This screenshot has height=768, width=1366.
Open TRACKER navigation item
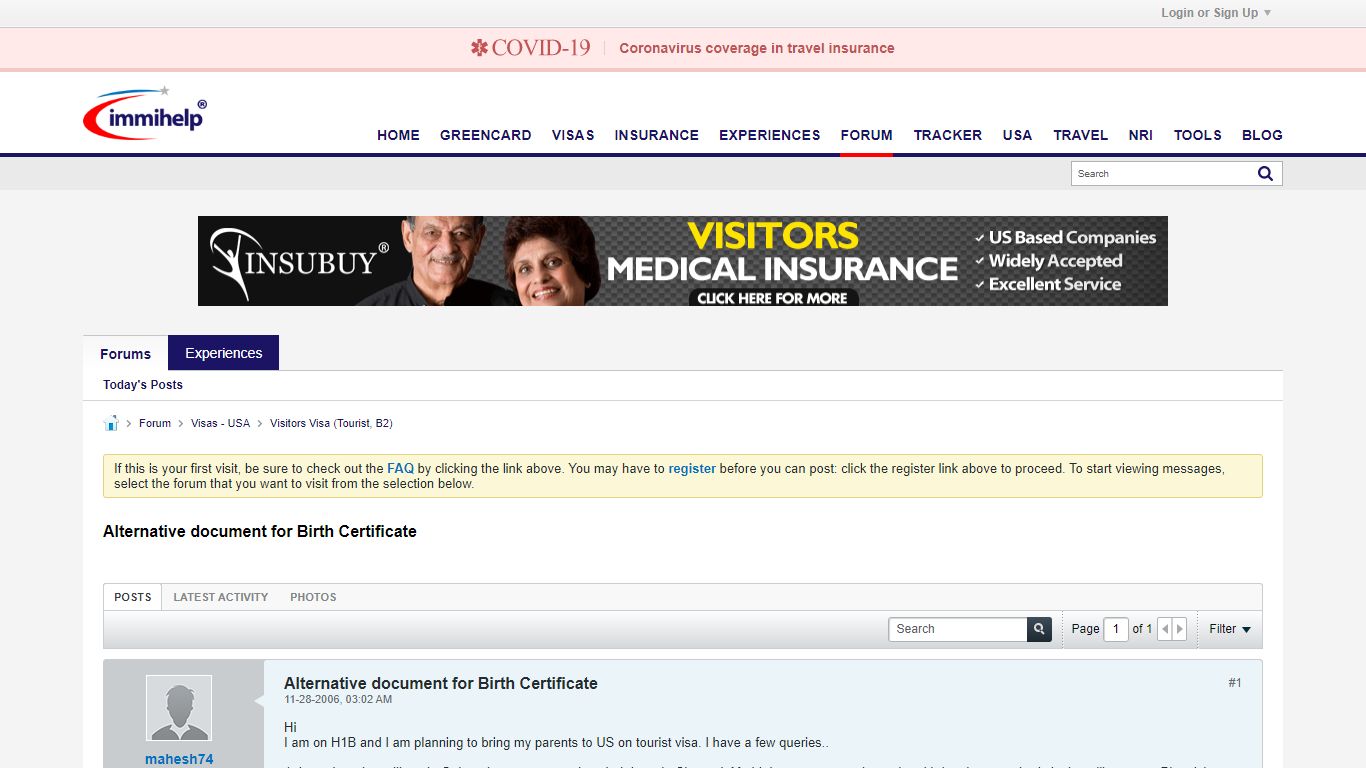click(948, 135)
